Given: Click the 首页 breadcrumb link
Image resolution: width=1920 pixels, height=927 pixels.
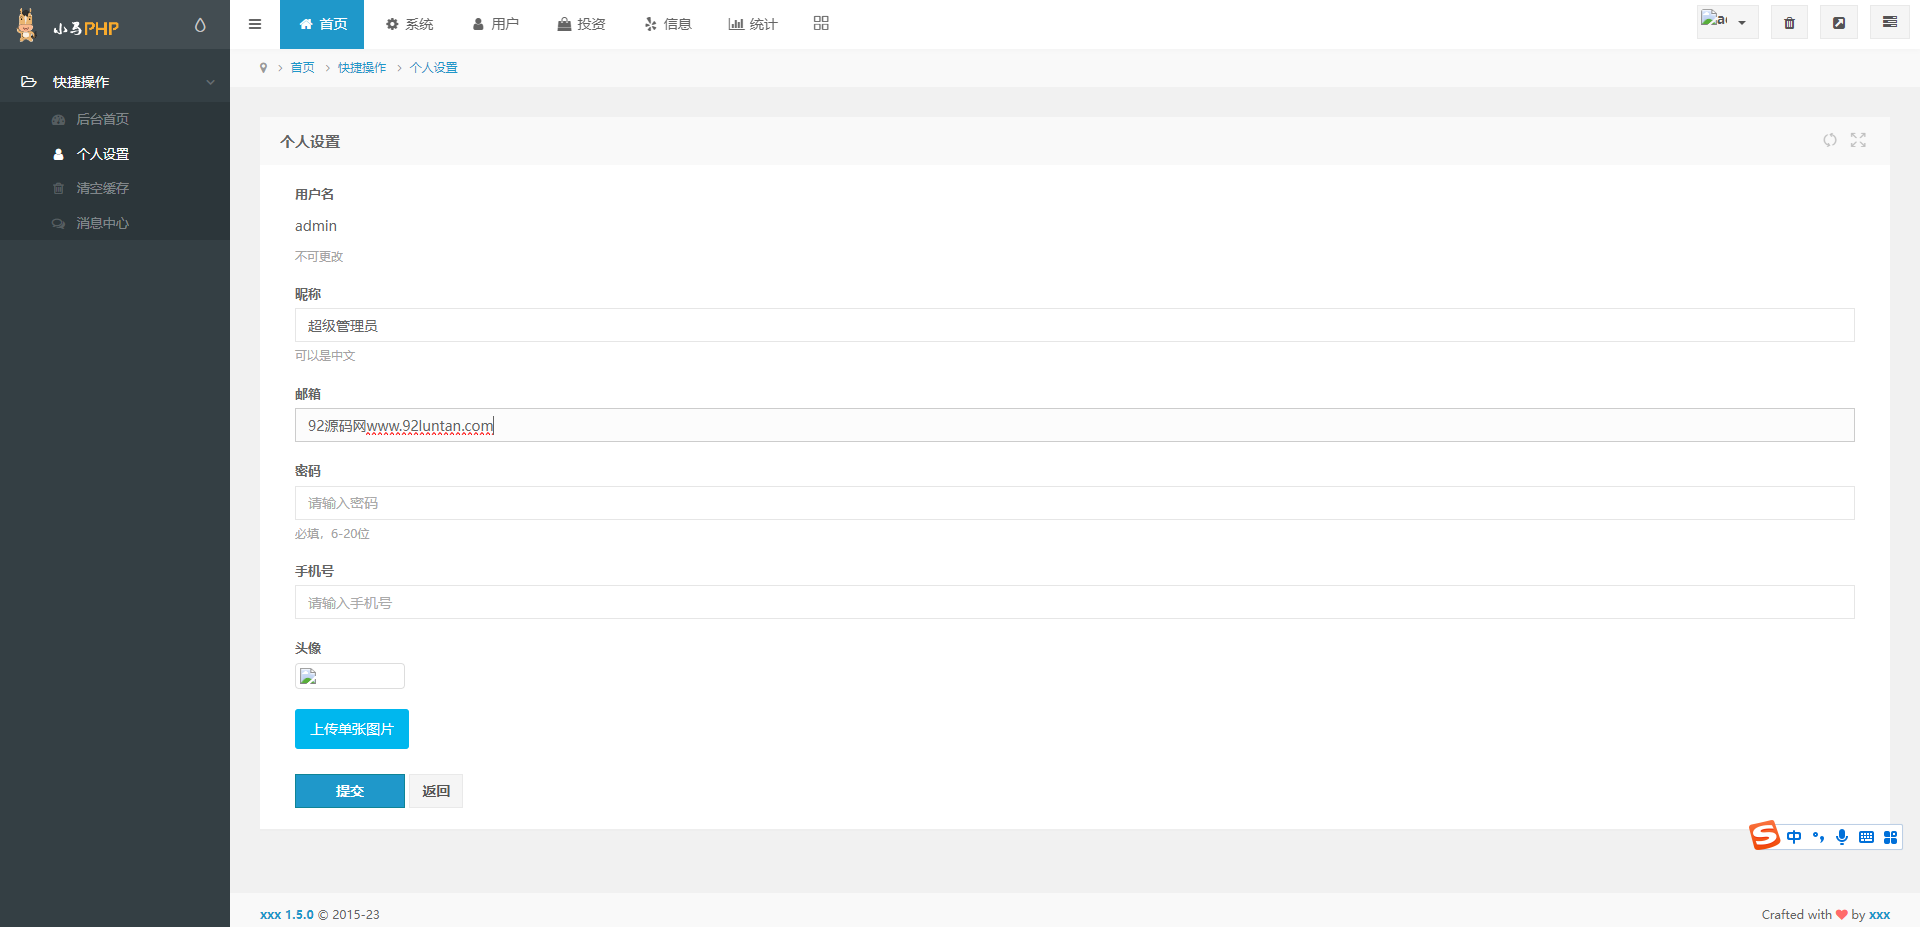Looking at the screenshot, I should [x=302, y=68].
